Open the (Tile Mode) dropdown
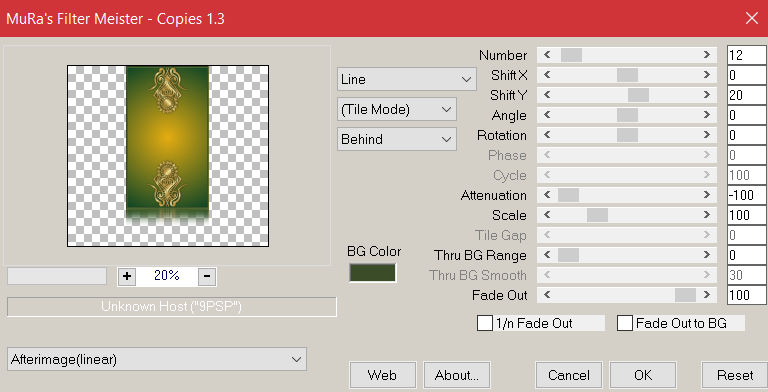Viewport: 768px width, 392px height. click(397, 109)
